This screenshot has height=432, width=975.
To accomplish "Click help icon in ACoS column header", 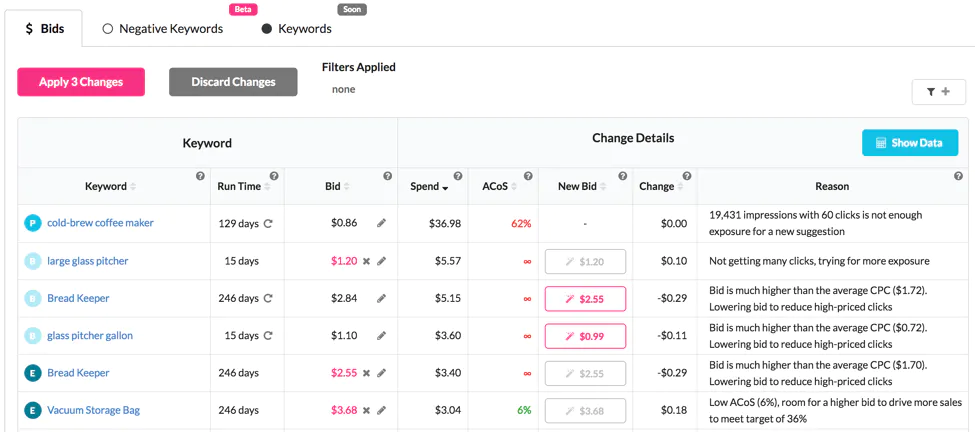I will tap(528, 177).
